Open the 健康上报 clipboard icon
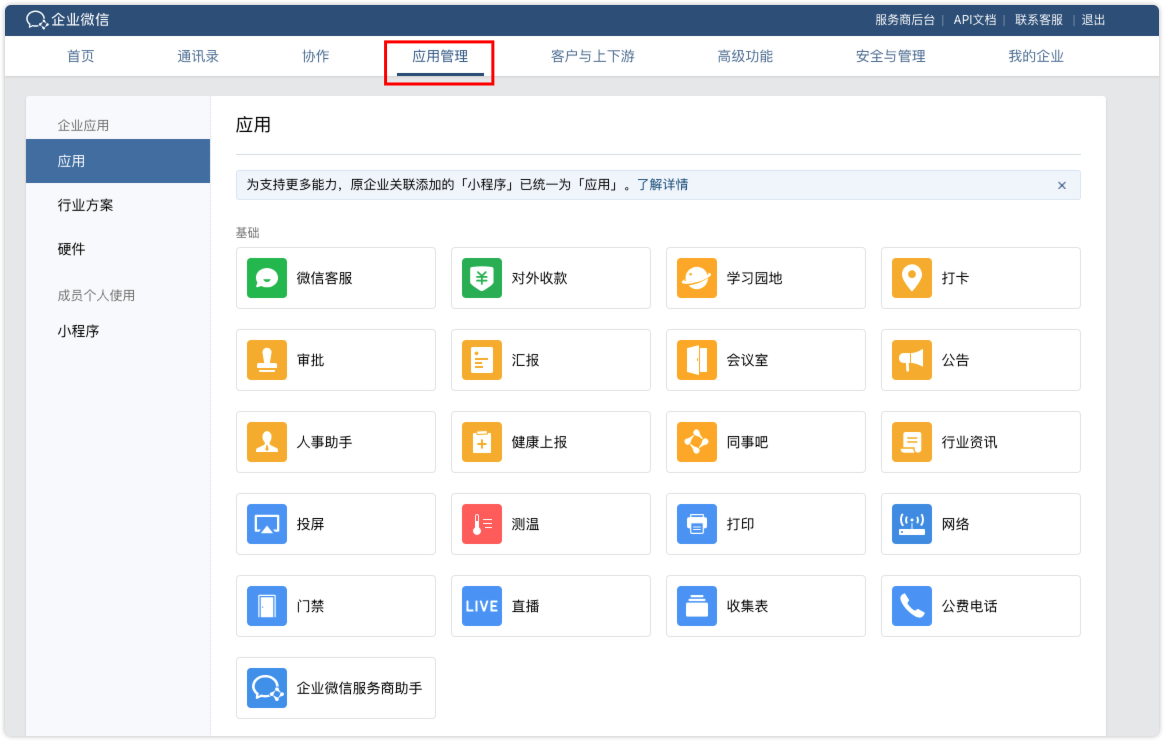The height and width of the screenshot is (741, 1164). click(482, 442)
